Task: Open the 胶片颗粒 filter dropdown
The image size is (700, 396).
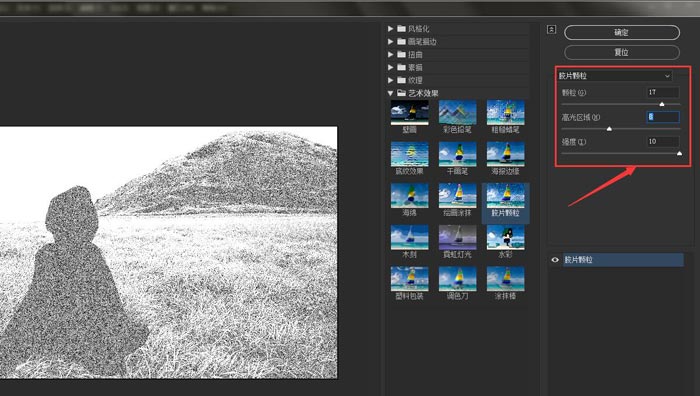Action: (615, 76)
